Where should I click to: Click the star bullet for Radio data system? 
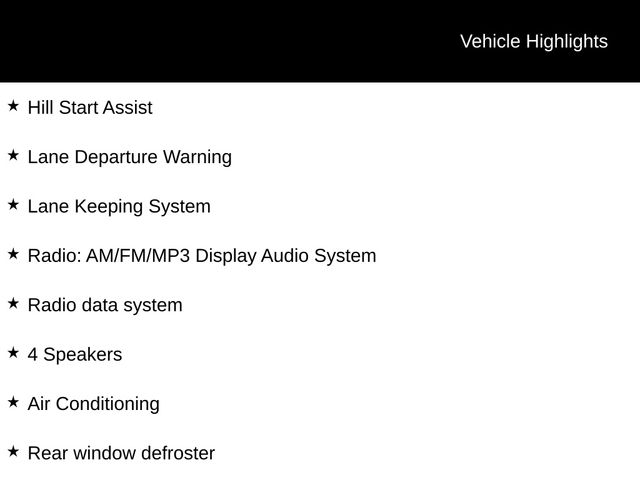(x=13, y=303)
